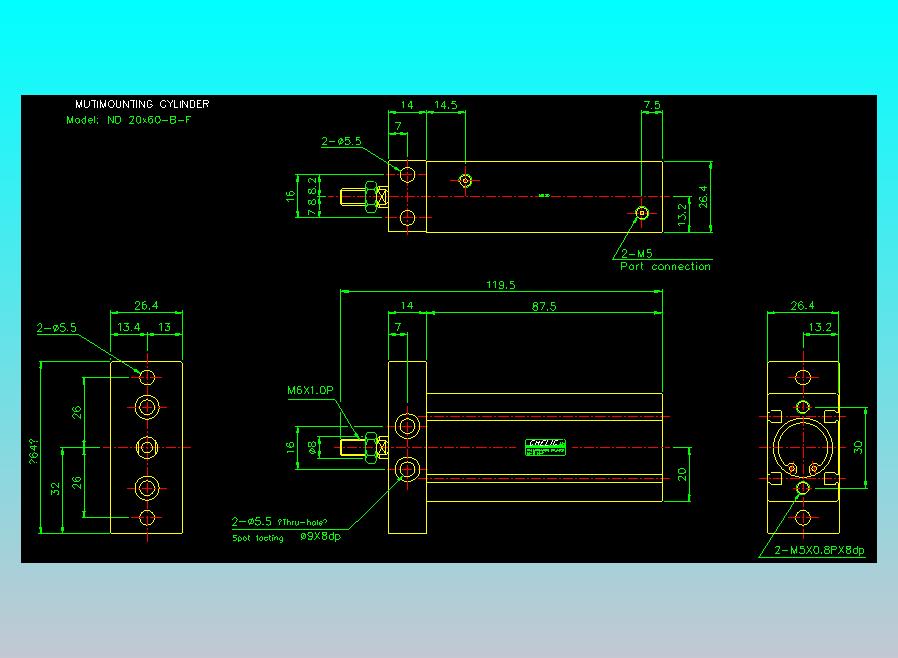Click the 7.5 port offset dimension
Screen dimensions: 898x658
point(652,105)
